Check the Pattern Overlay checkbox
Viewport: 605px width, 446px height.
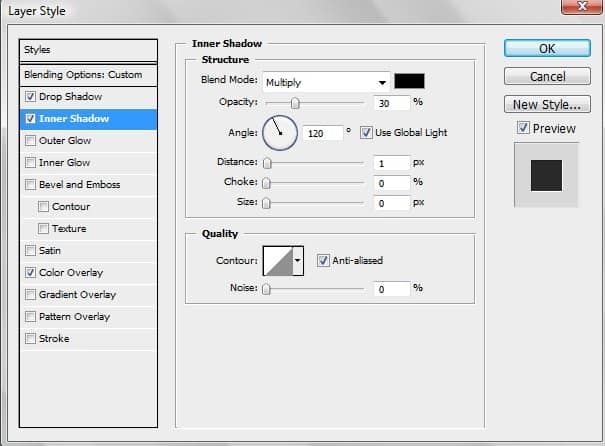[x=30, y=316]
